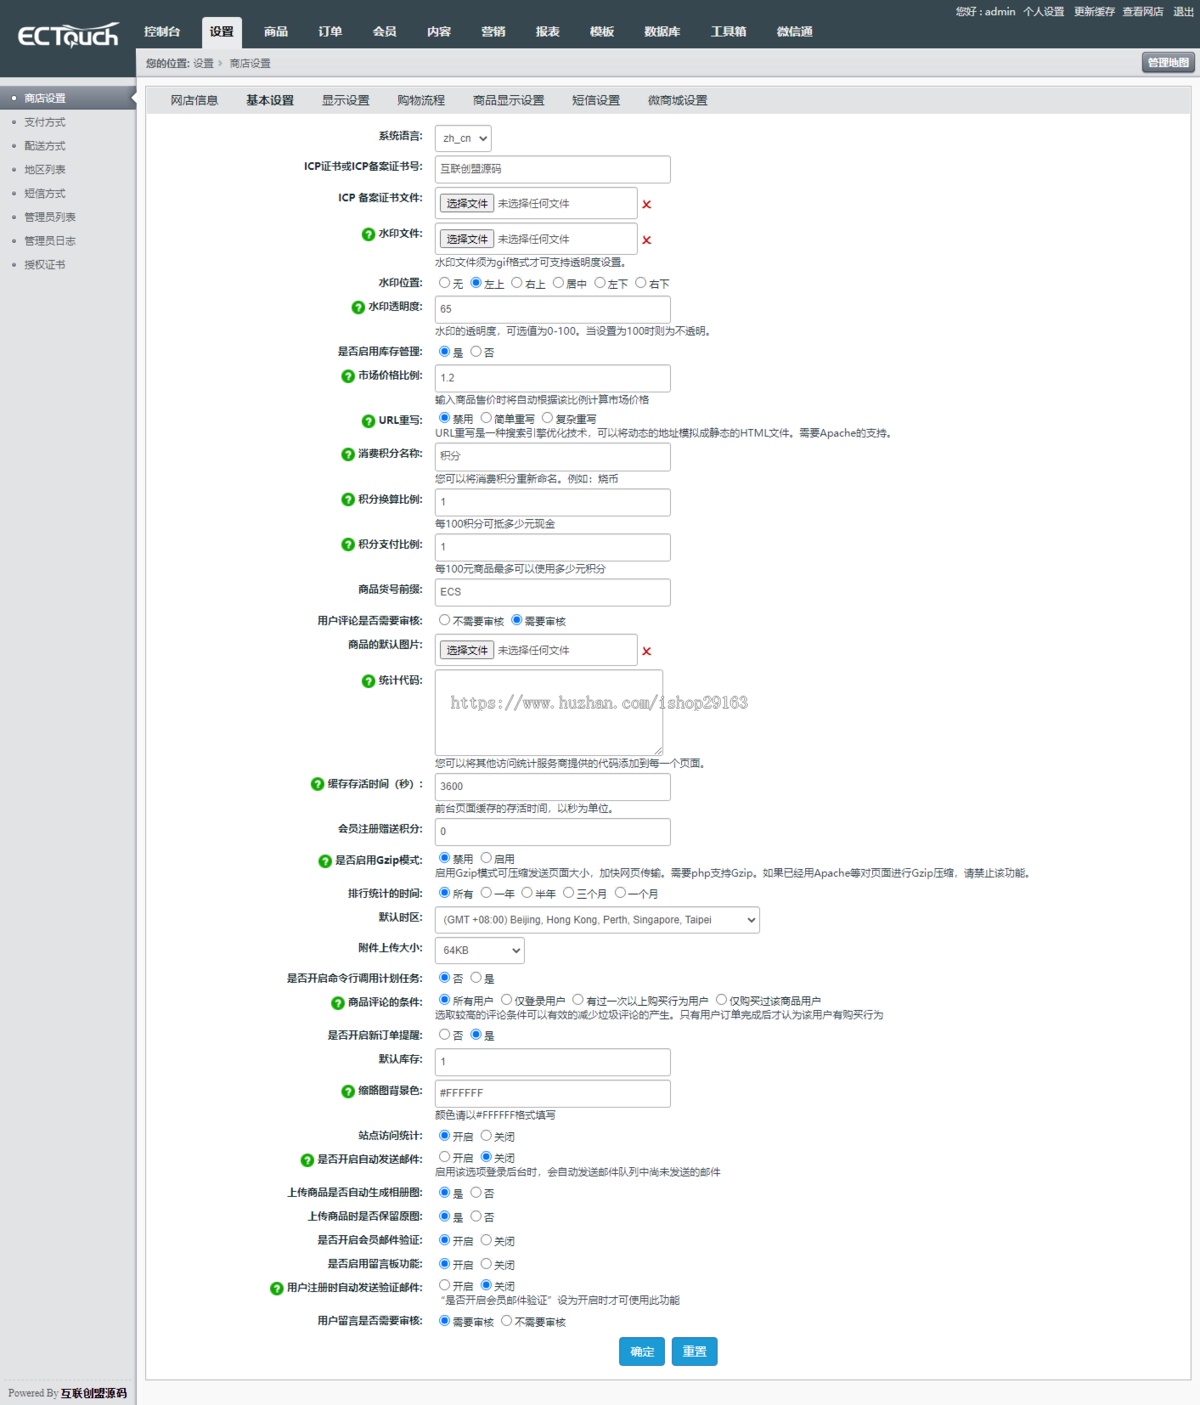Click help icon beside 市场价格比例
The width and height of the screenshot is (1200, 1405).
(x=348, y=376)
